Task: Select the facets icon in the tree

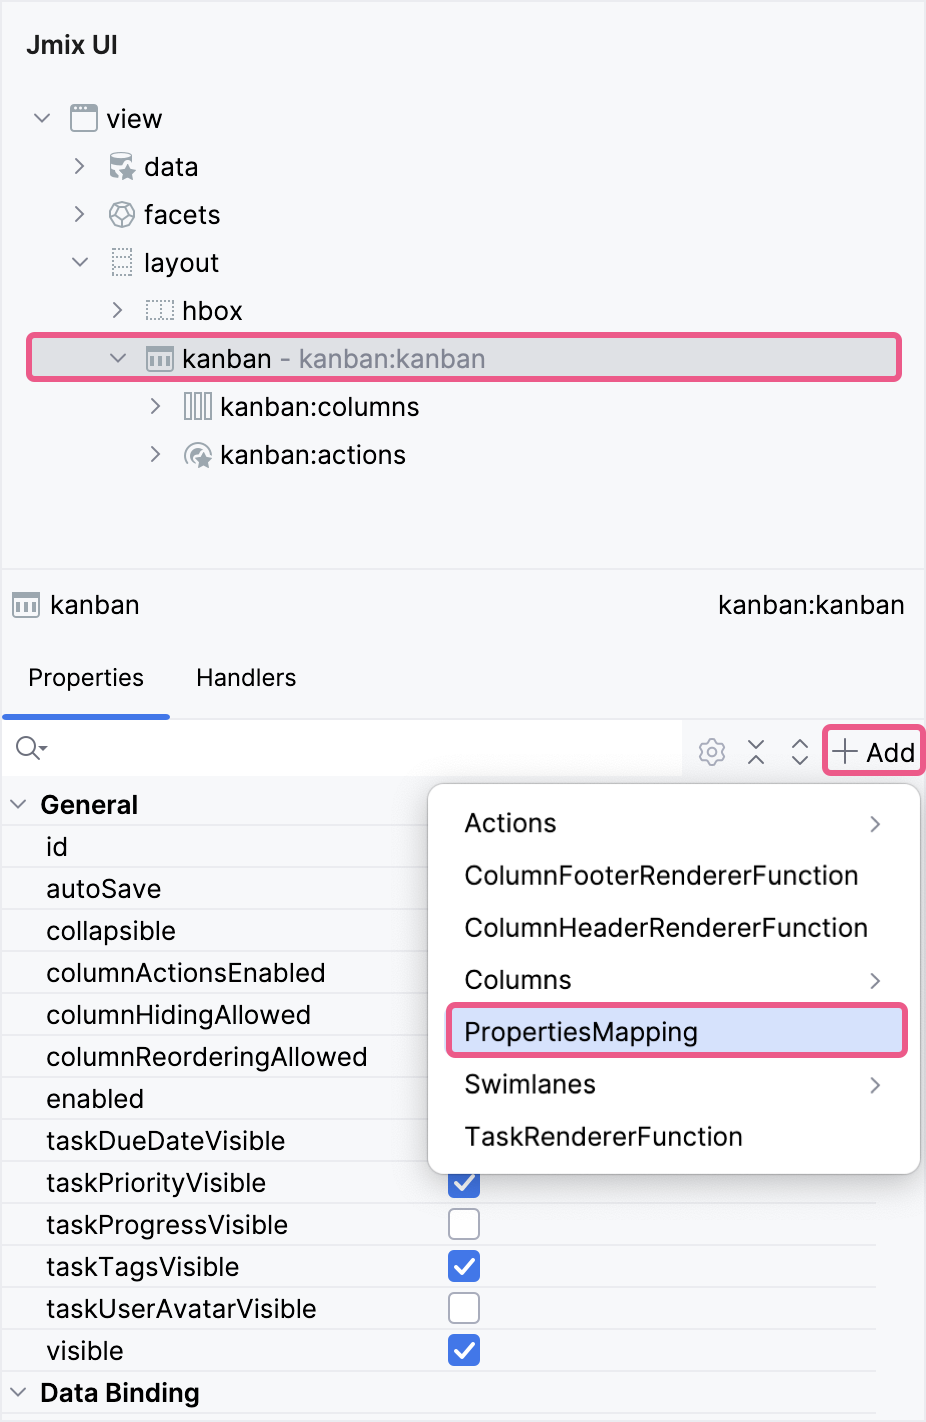Action: click(x=121, y=214)
